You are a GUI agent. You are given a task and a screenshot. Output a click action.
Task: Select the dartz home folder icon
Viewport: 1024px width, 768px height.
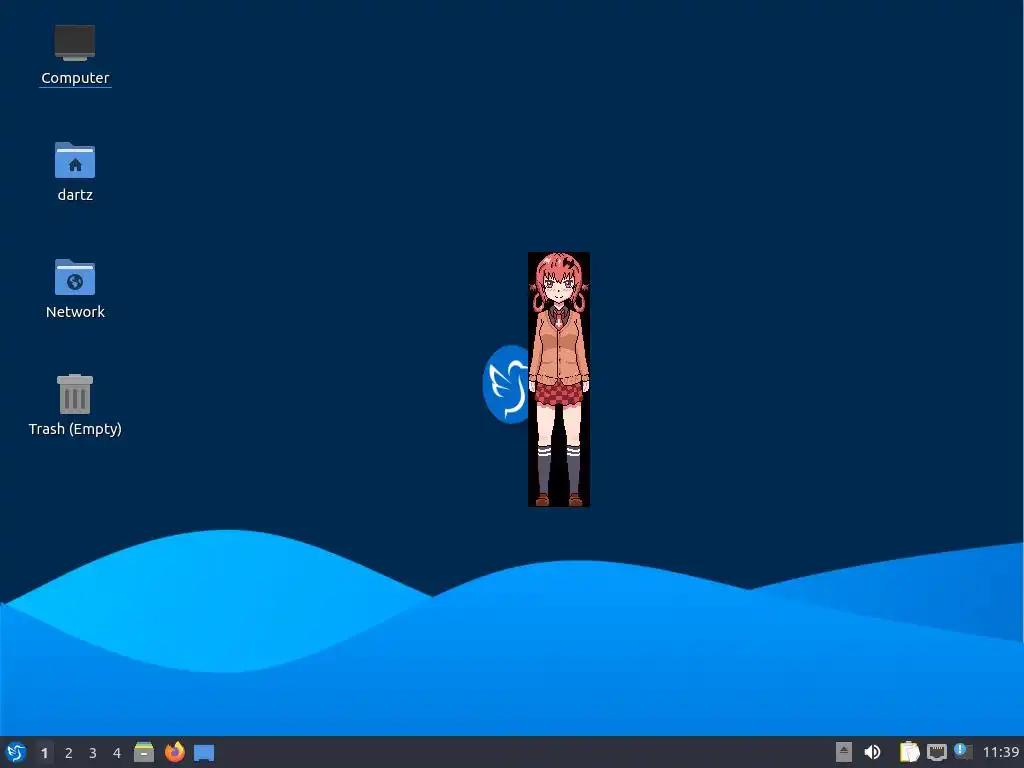(x=75, y=160)
